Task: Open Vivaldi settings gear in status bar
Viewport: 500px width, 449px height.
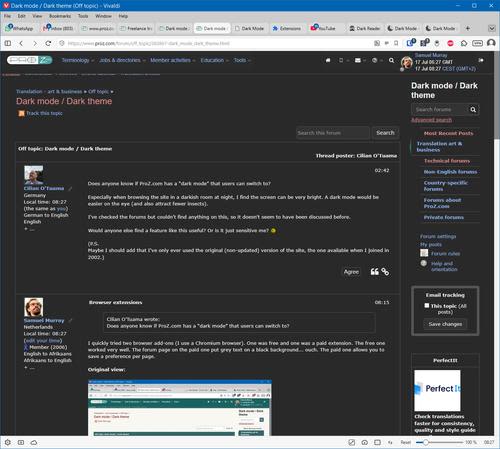Action: click(8, 442)
